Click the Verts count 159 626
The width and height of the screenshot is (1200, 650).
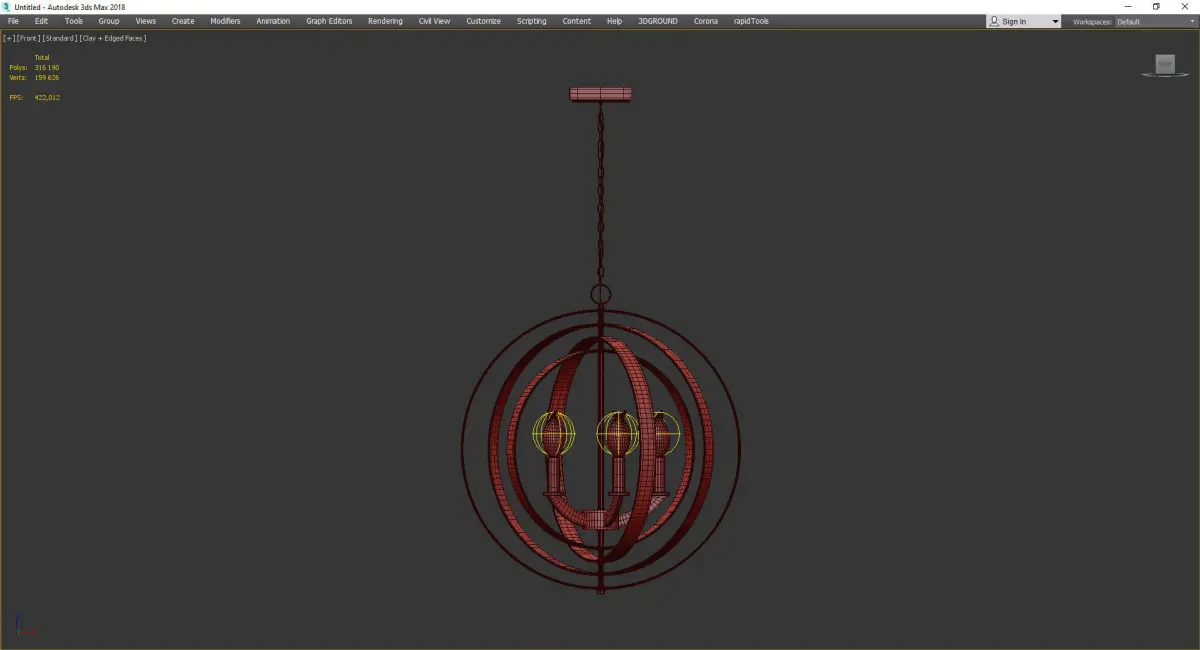coord(46,77)
